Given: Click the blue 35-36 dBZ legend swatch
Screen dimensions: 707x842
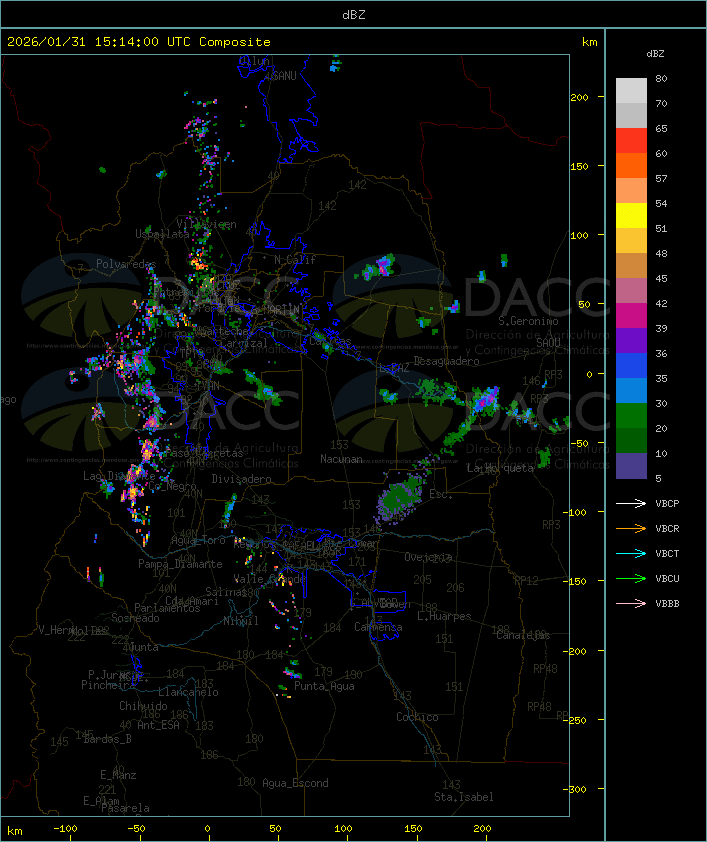Looking at the screenshot, I should pyautogui.click(x=631, y=366).
